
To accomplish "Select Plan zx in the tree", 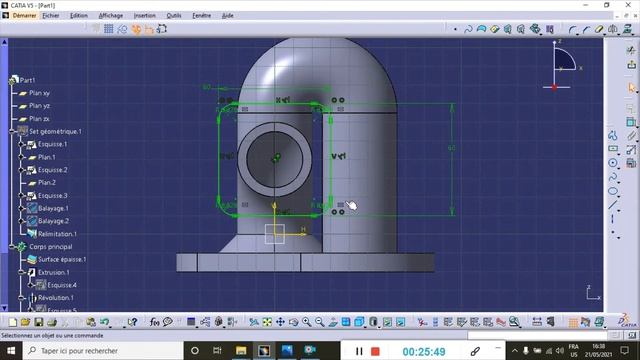I will (x=39, y=119).
